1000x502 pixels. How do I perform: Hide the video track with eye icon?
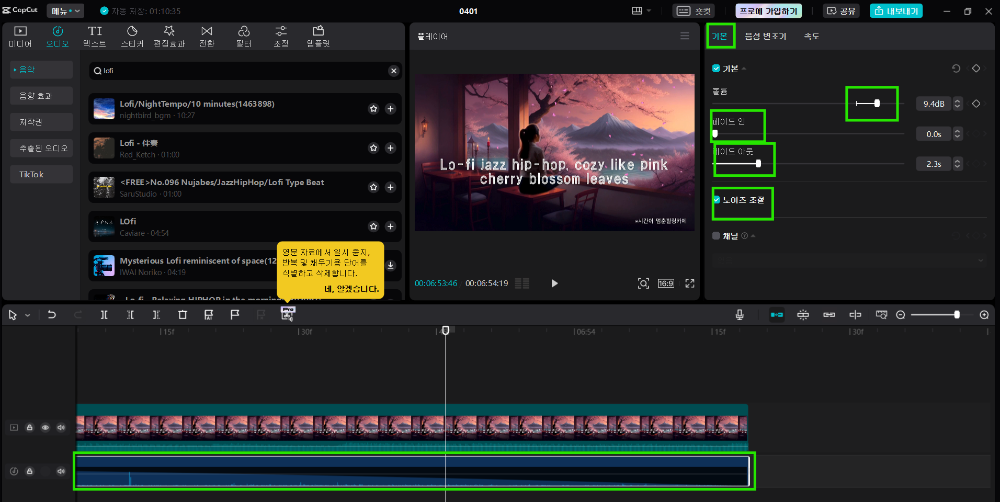coord(45,427)
